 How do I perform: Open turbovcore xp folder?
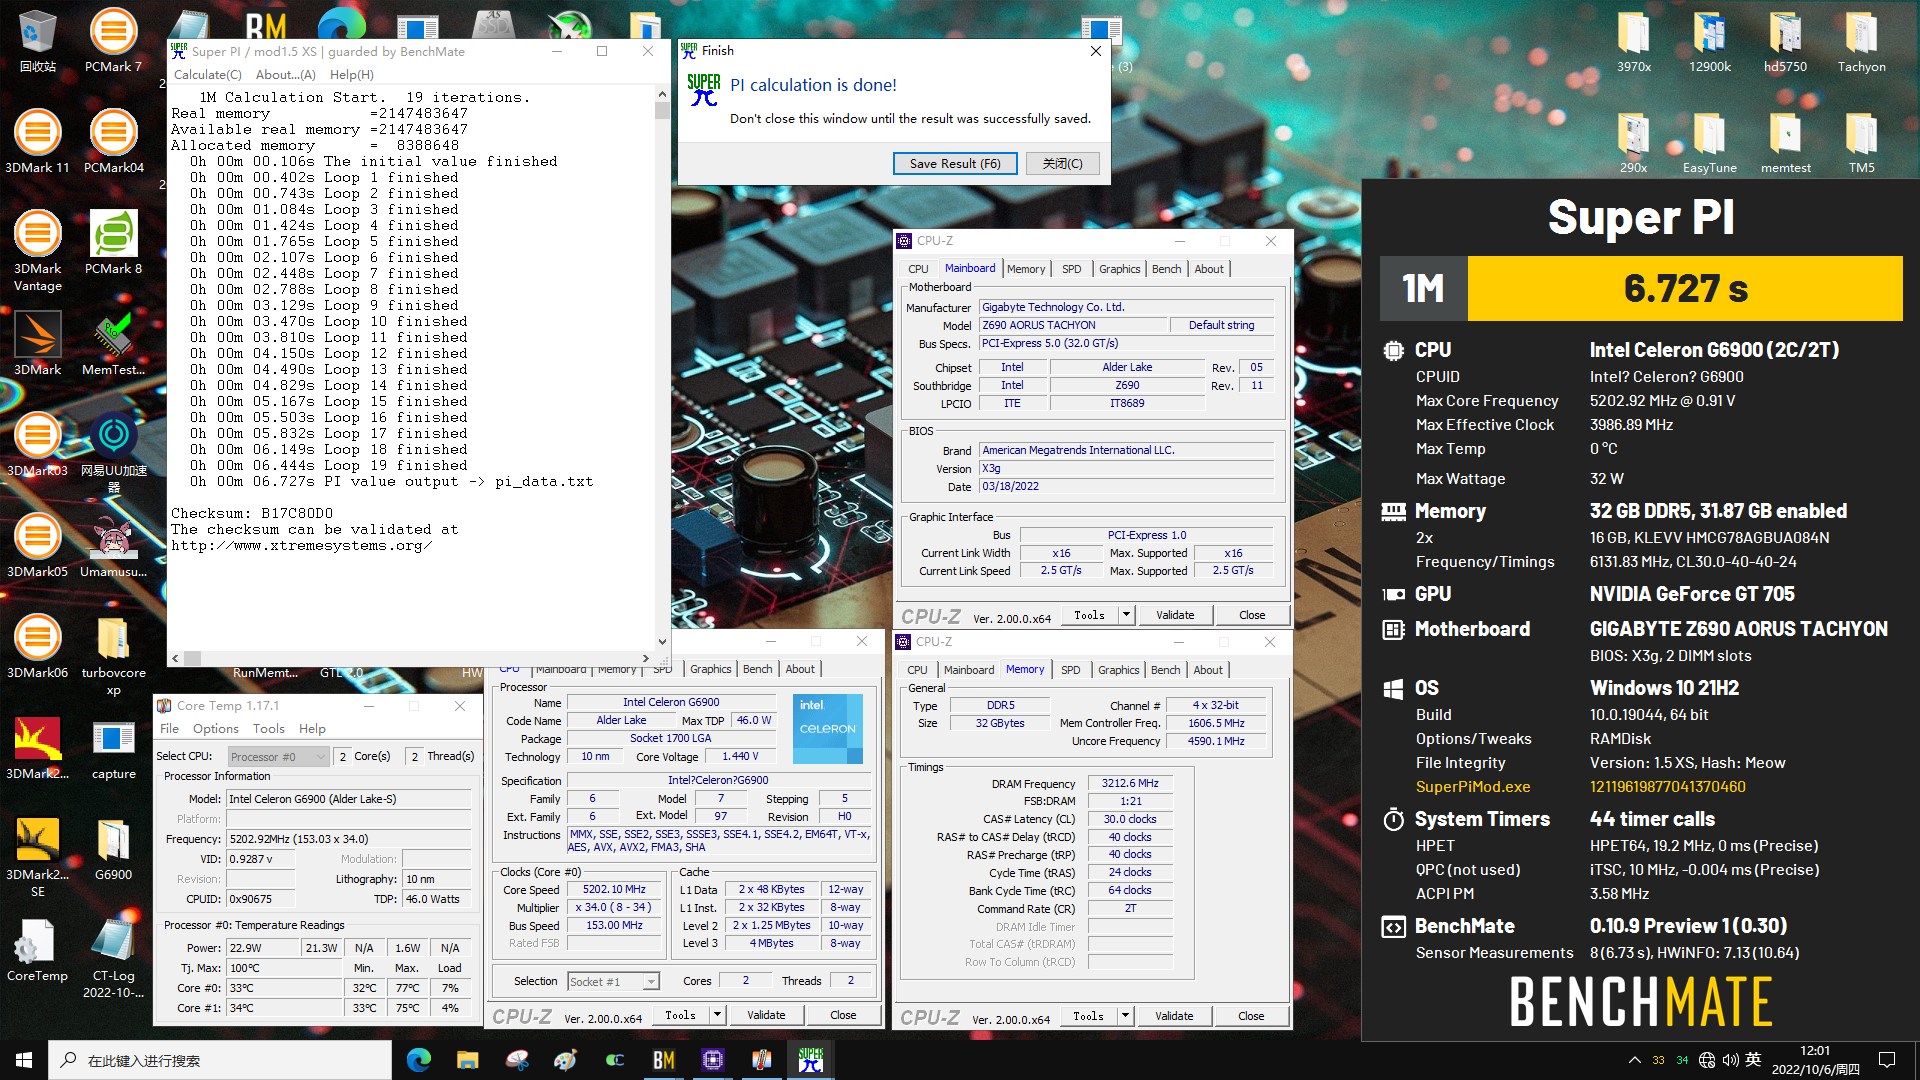click(x=113, y=654)
